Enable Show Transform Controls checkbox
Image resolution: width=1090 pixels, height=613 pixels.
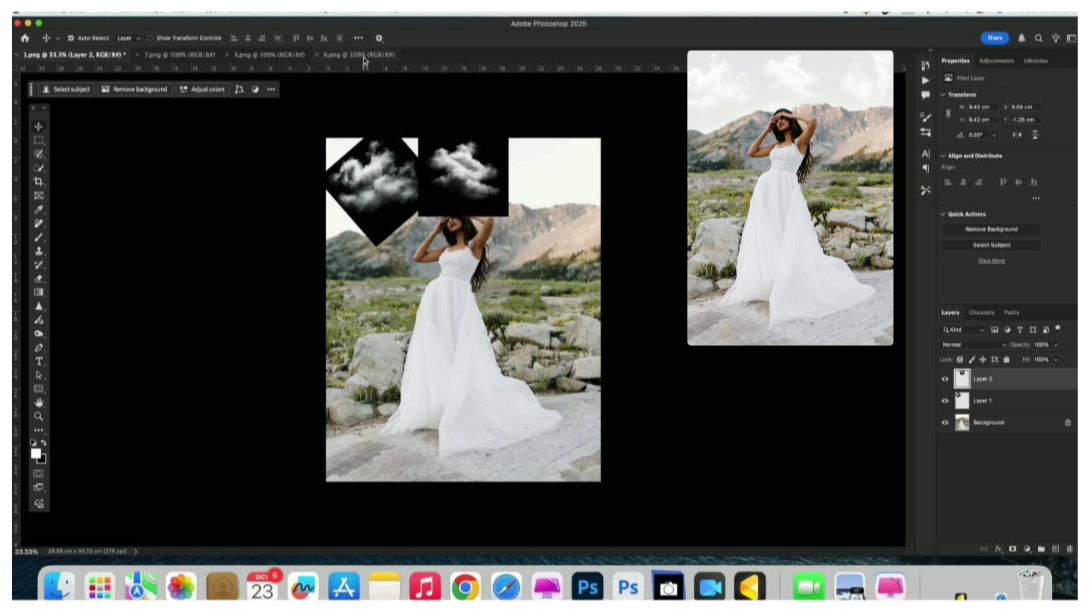(150, 38)
